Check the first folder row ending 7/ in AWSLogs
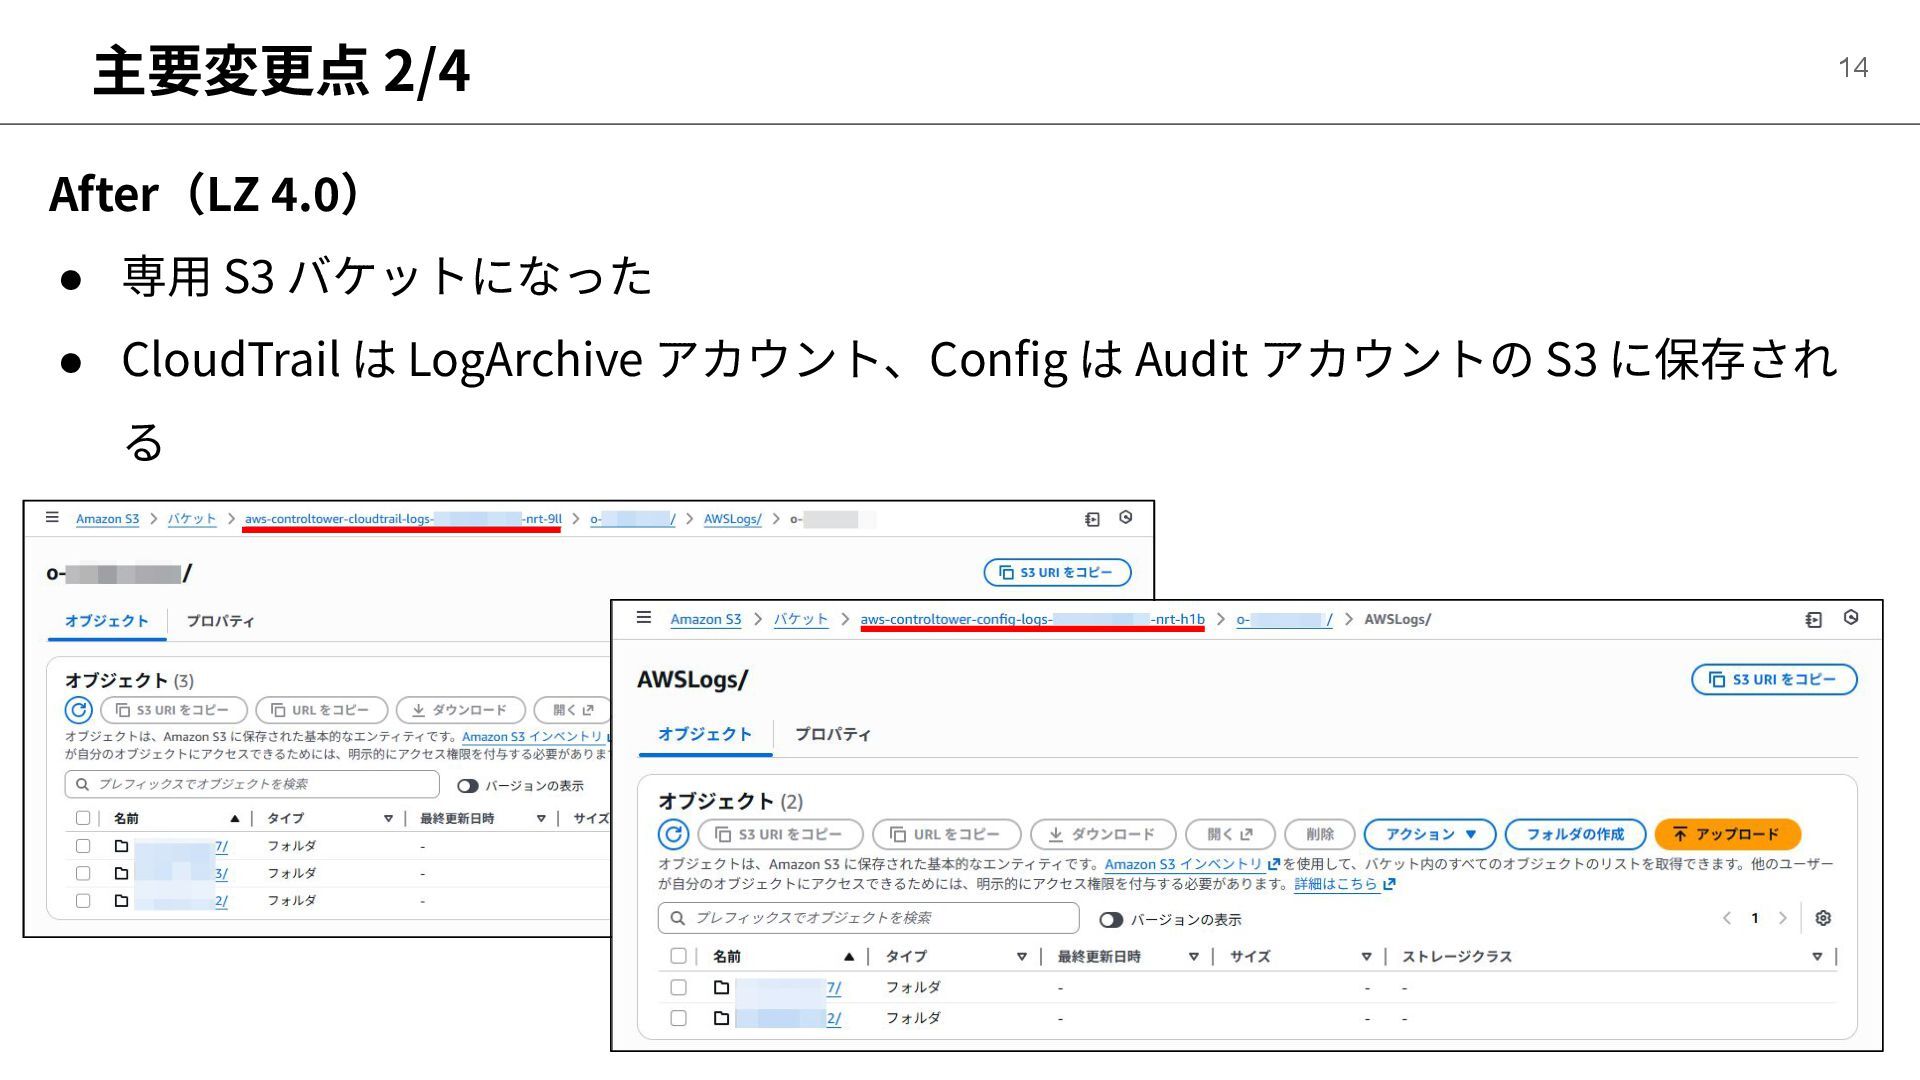The image size is (1920, 1080). pos(678,987)
